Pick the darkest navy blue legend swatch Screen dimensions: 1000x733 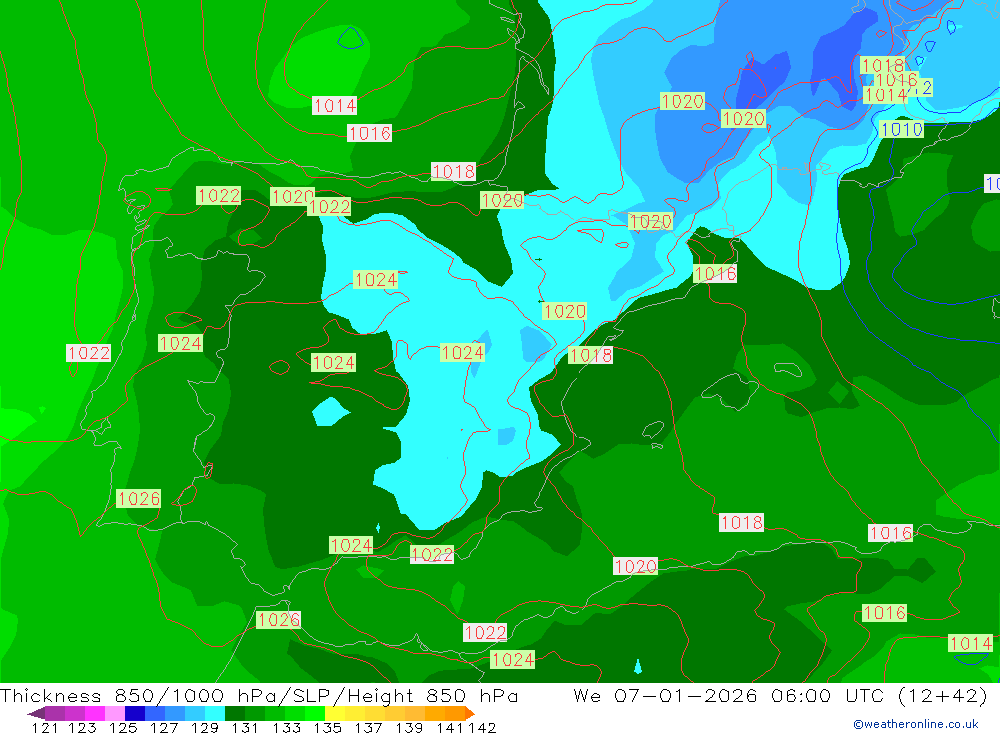pyautogui.click(x=135, y=713)
